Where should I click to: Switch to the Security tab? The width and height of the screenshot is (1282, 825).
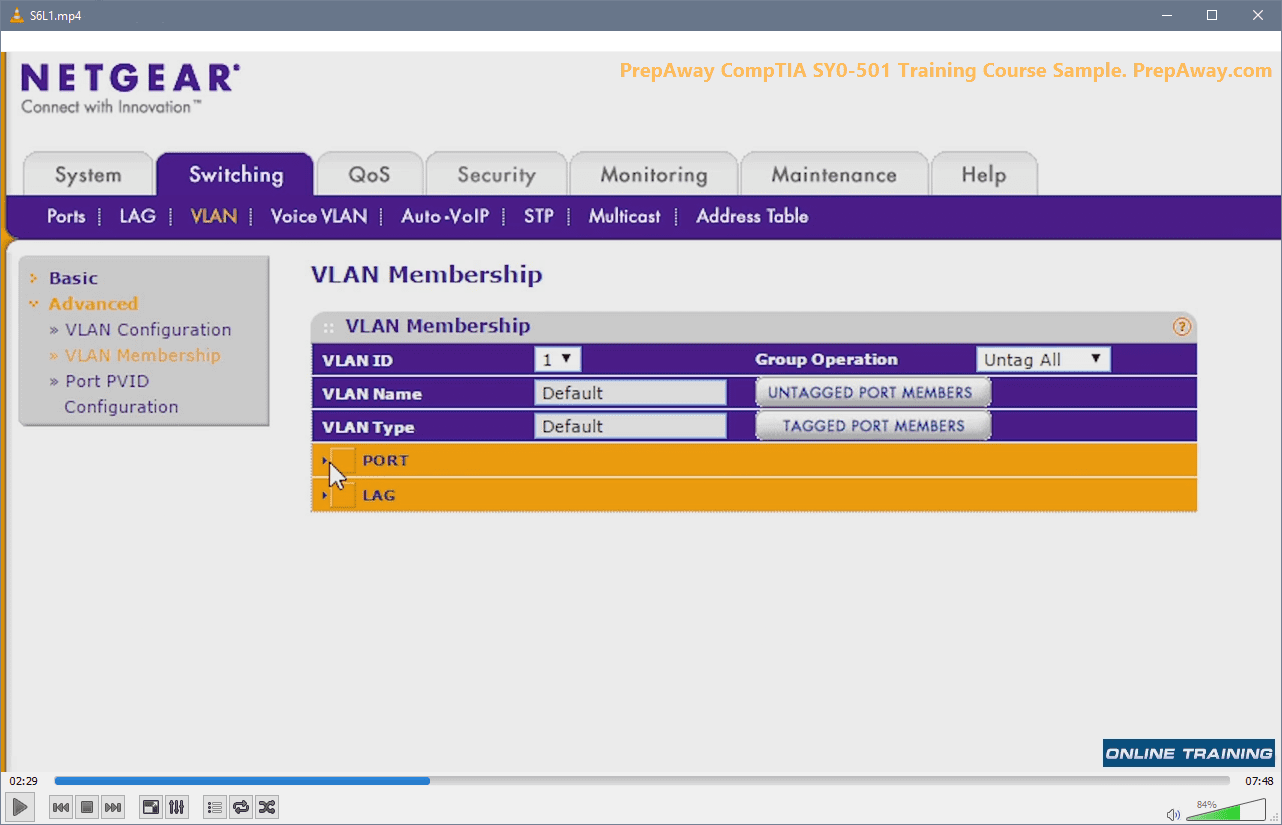(496, 175)
